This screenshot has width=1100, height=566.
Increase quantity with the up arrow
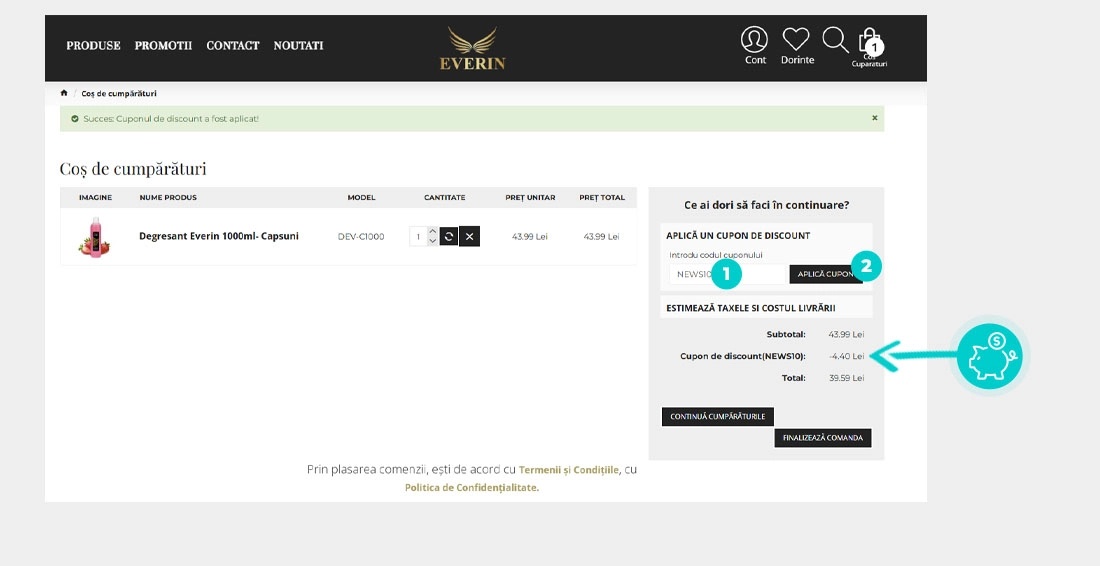click(x=432, y=231)
